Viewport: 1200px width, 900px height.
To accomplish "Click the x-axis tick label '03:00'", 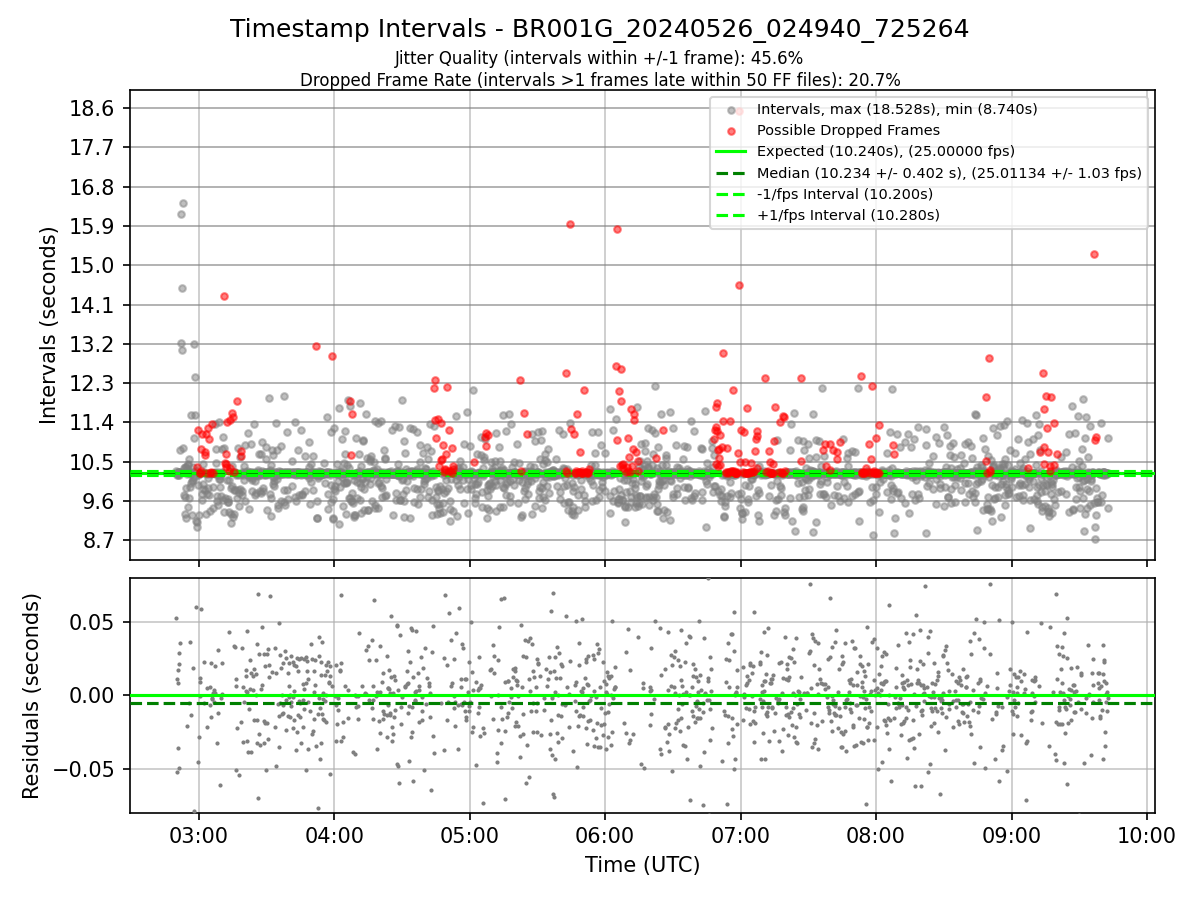I will [198, 833].
